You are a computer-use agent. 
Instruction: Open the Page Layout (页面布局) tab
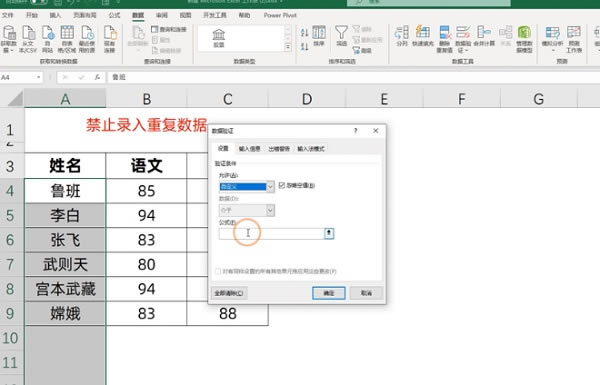click(85, 15)
